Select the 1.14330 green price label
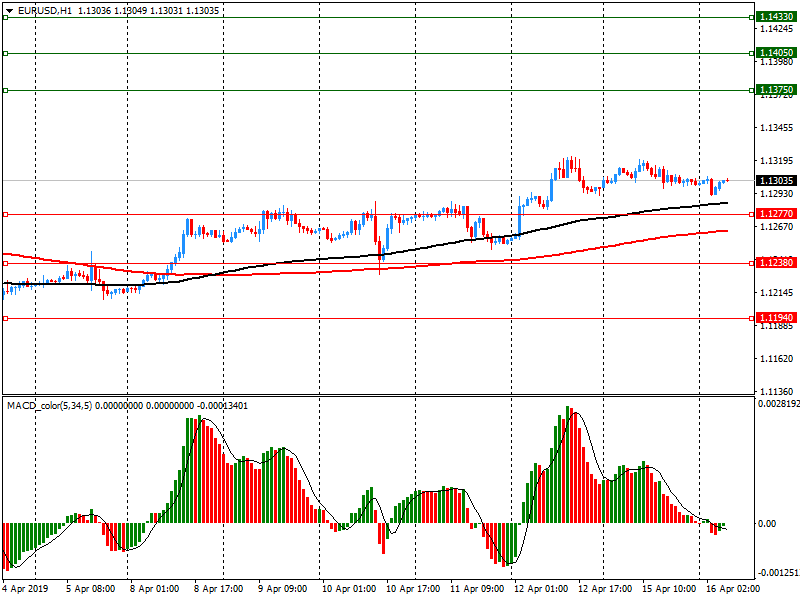 coord(776,18)
